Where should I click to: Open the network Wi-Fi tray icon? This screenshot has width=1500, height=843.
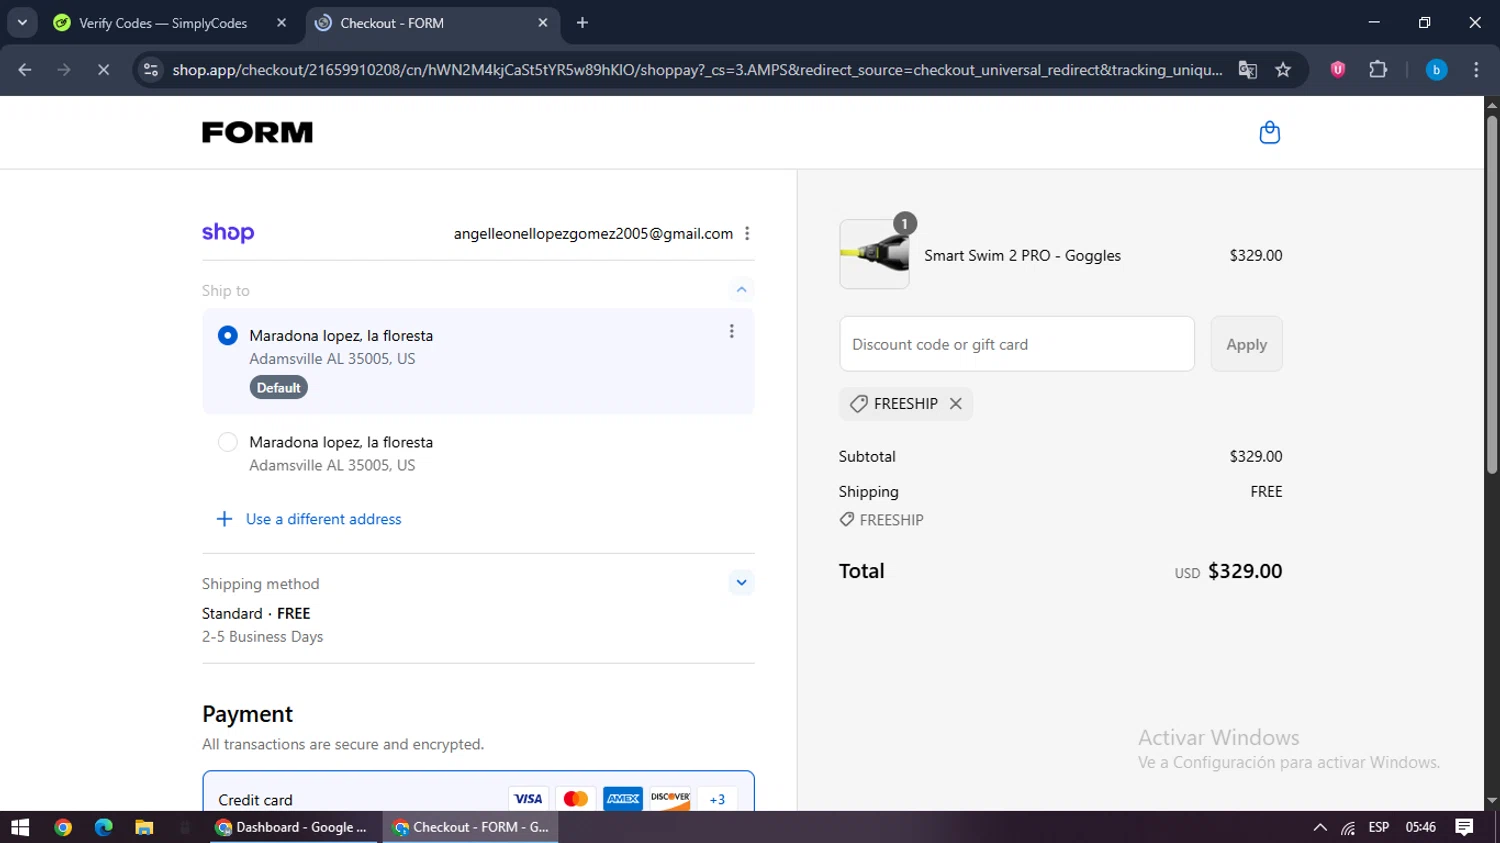click(x=1349, y=827)
